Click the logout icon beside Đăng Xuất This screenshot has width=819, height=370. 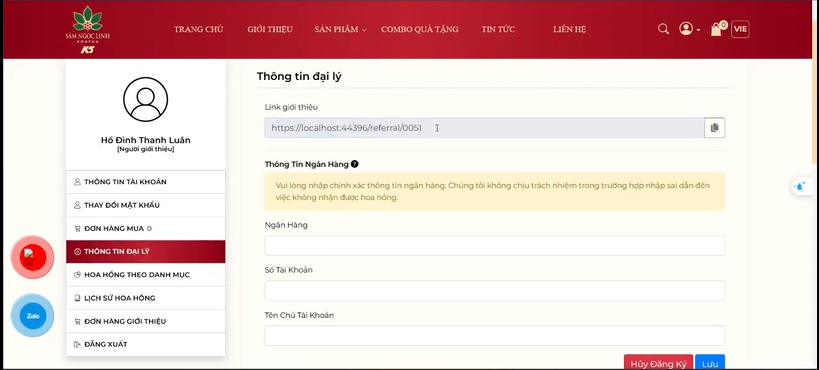77,344
